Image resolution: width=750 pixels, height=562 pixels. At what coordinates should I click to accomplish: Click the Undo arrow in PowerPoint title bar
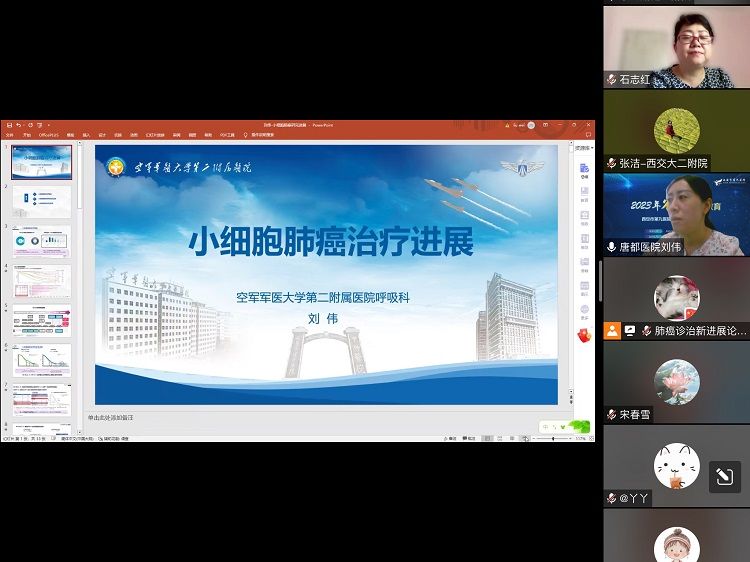[x=19, y=125]
